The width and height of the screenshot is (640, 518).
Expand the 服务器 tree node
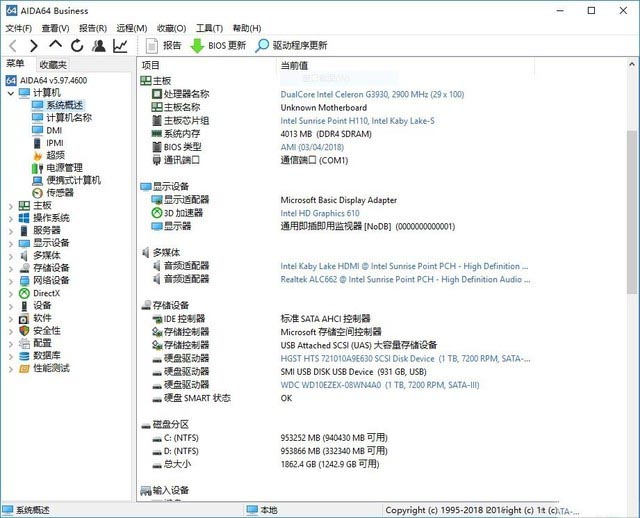[x=11, y=231]
